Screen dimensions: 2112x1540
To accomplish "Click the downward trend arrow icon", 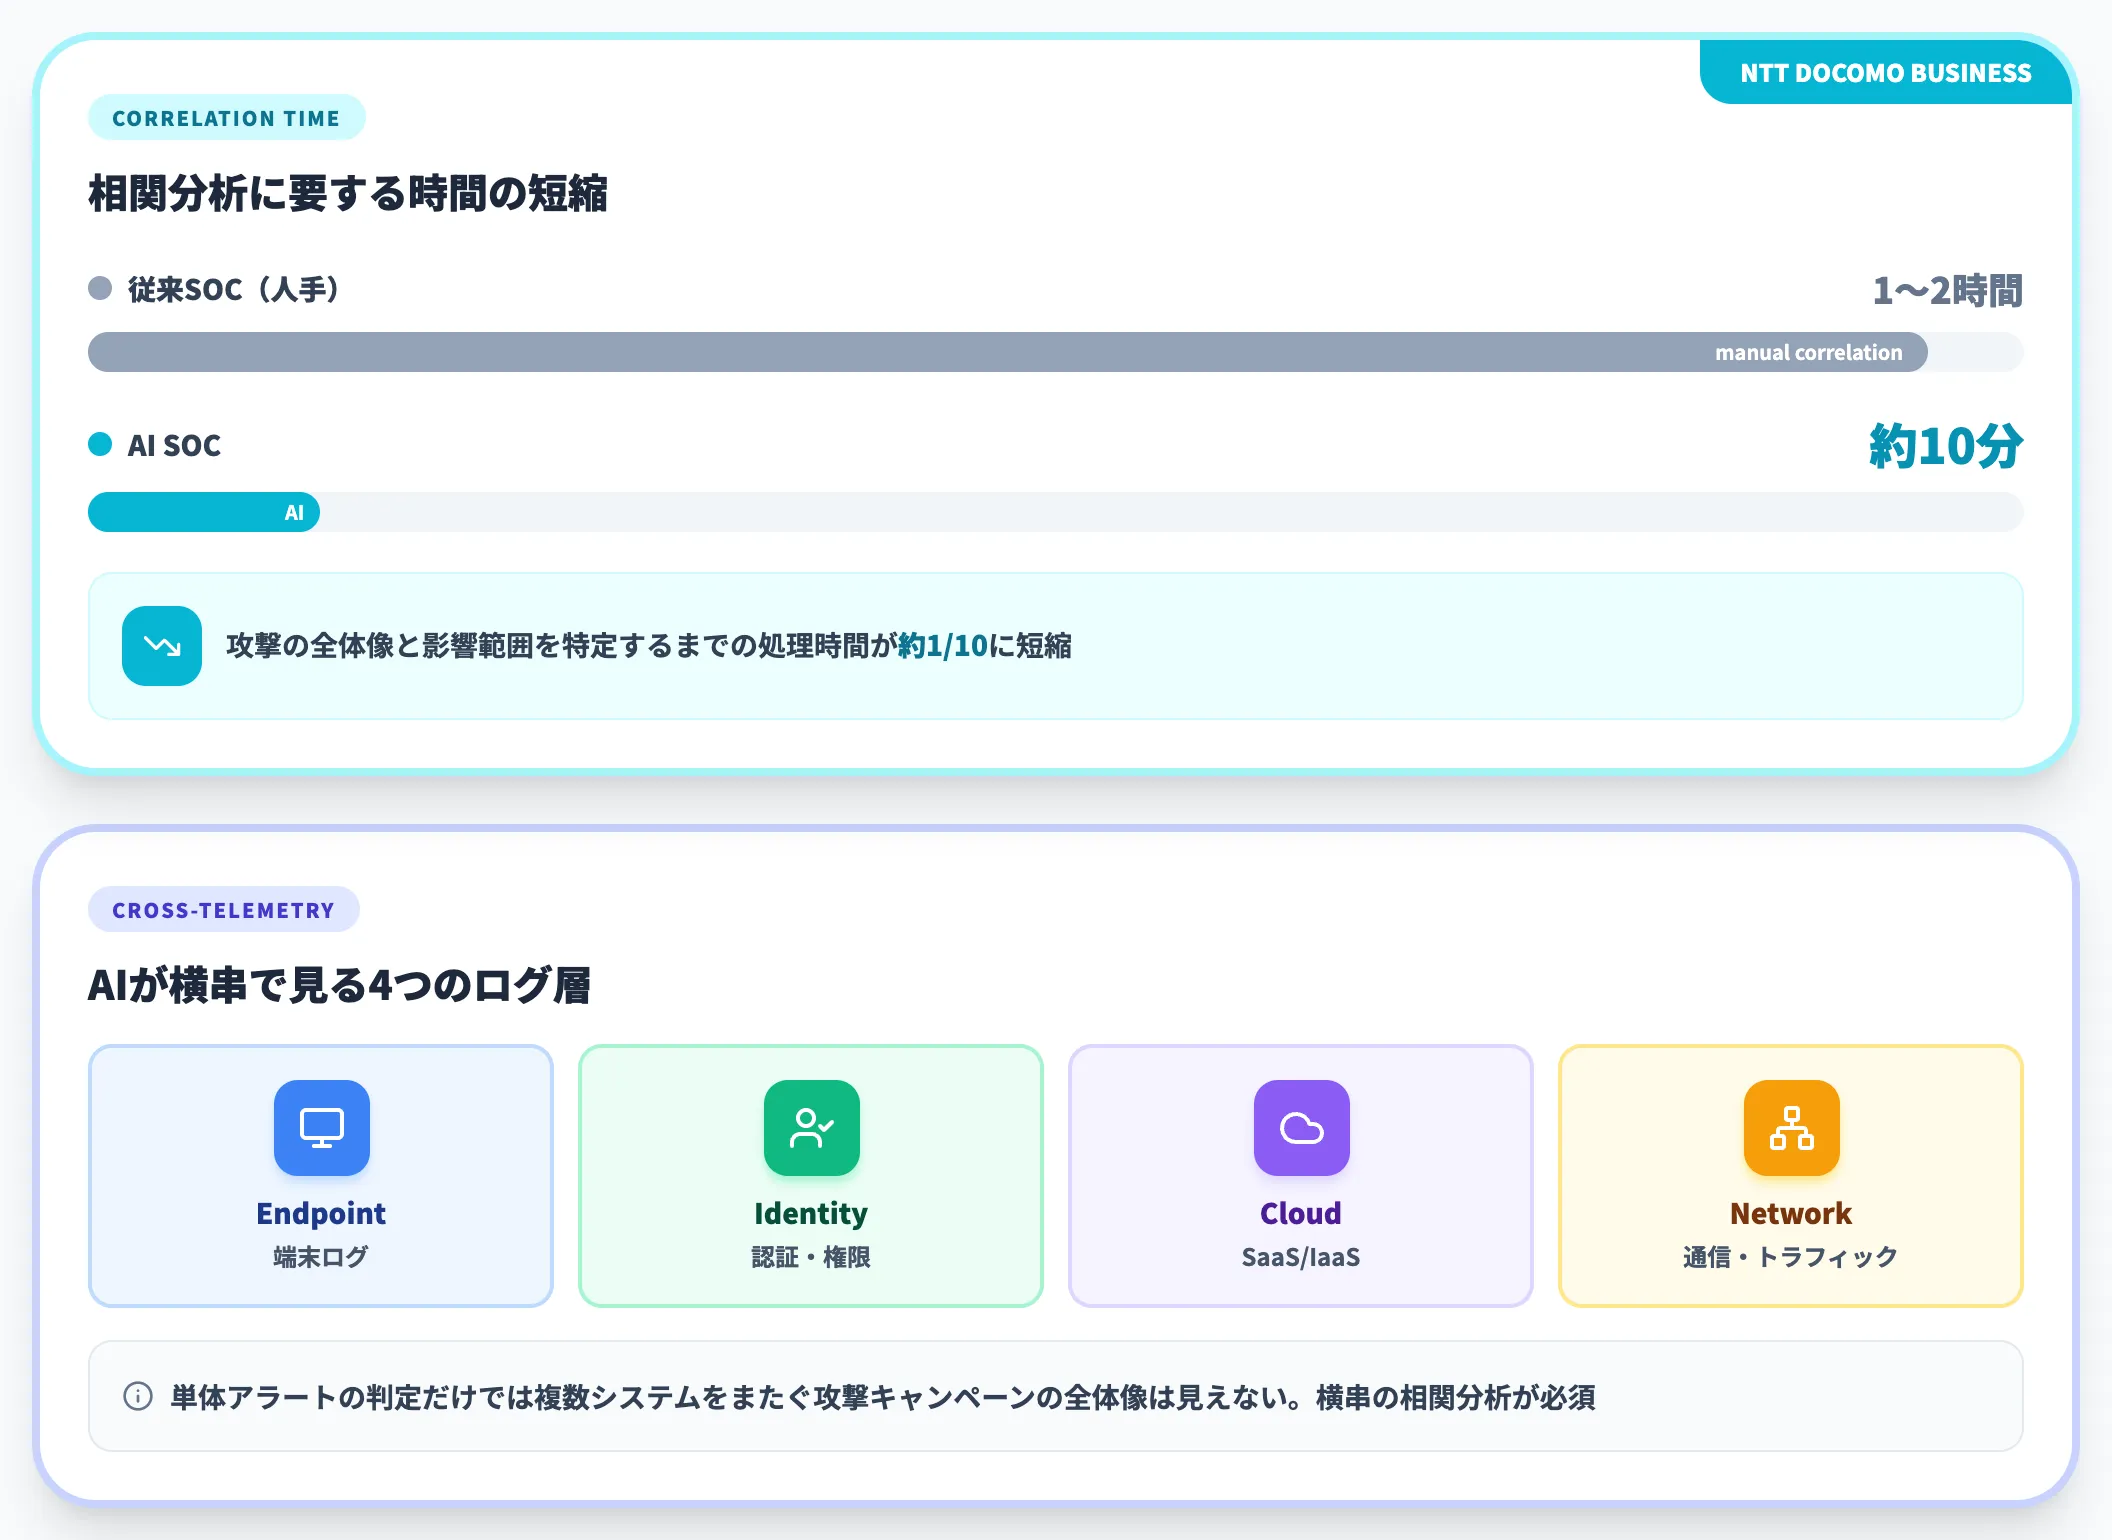I will pos(162,646).
